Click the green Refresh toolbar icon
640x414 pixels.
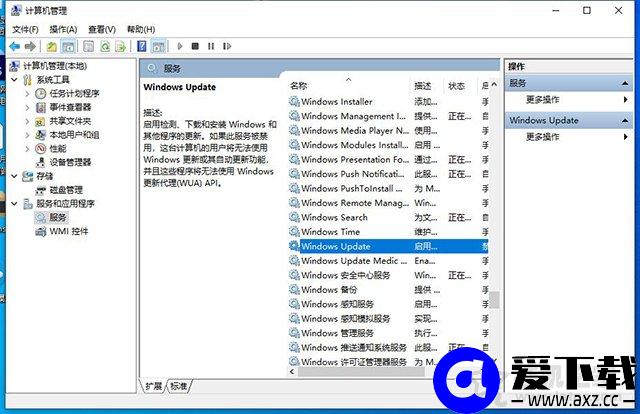pyautogui.click(x=105, y=47)
